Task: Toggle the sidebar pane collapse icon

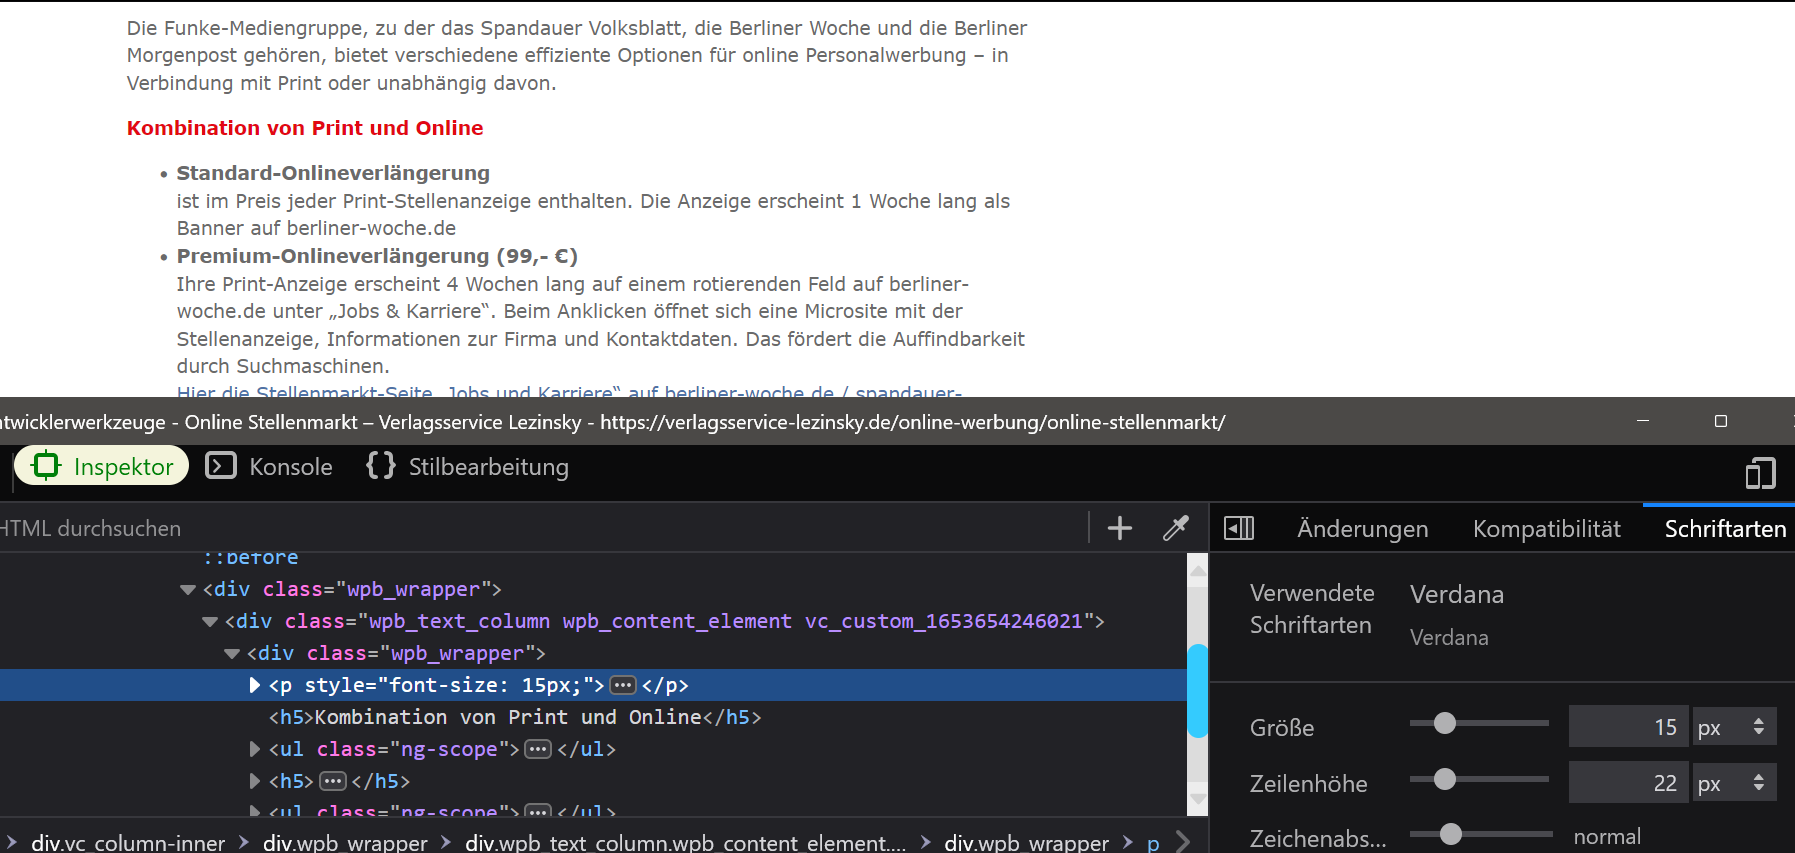Action: [1238, 528]
